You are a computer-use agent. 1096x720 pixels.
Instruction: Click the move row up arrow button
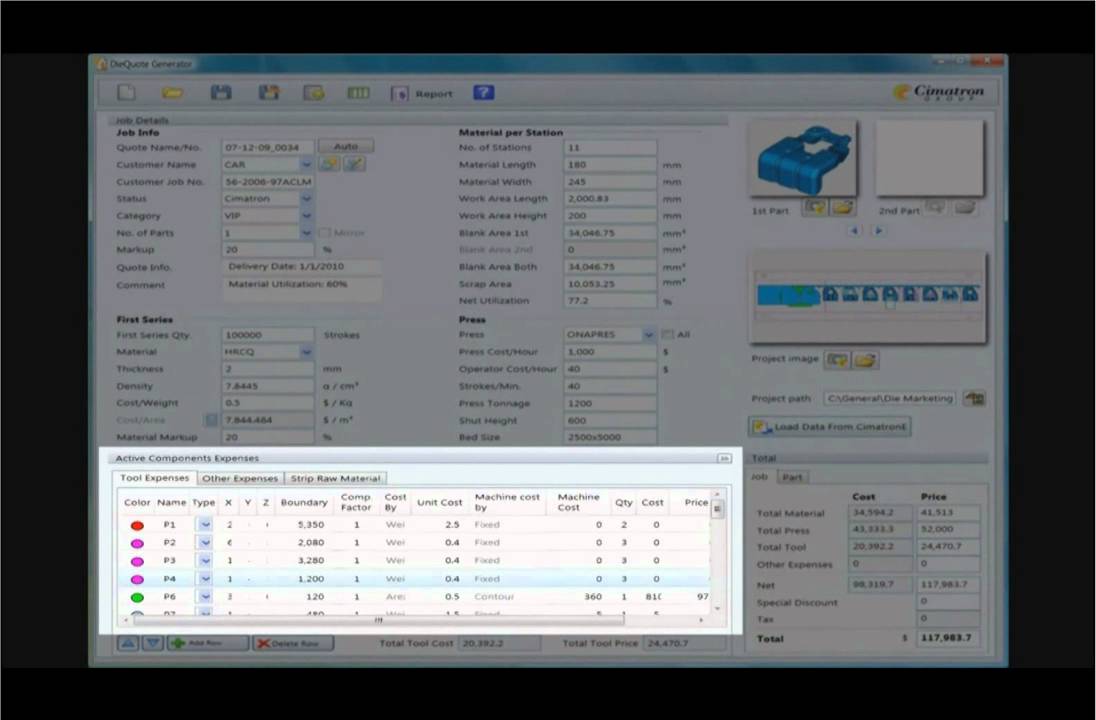coord(128,643)
